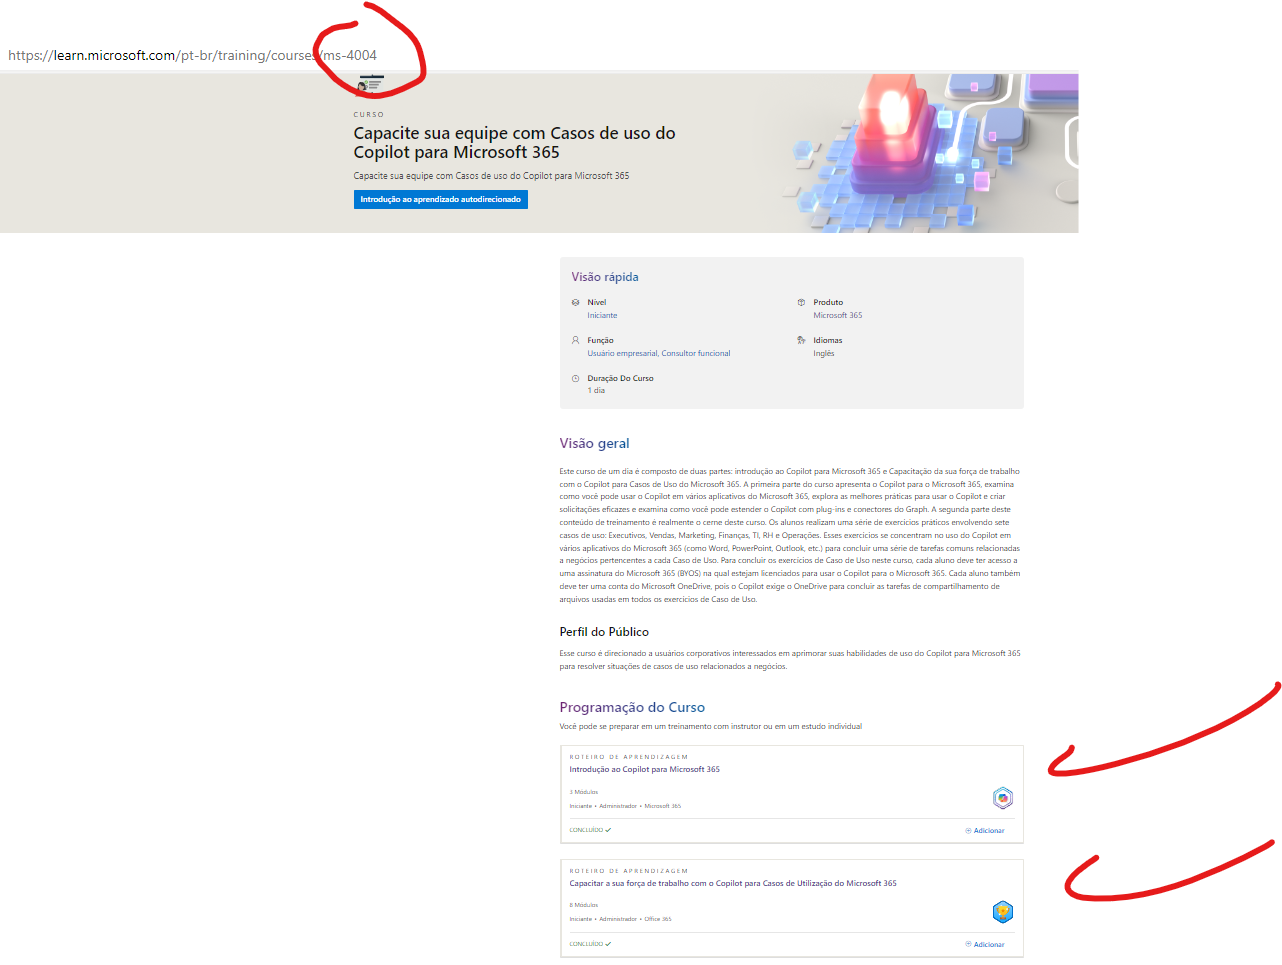Open the Usuário empresarial role link
This screenshot has width=1282, height=965.
[x=622, y=353]
